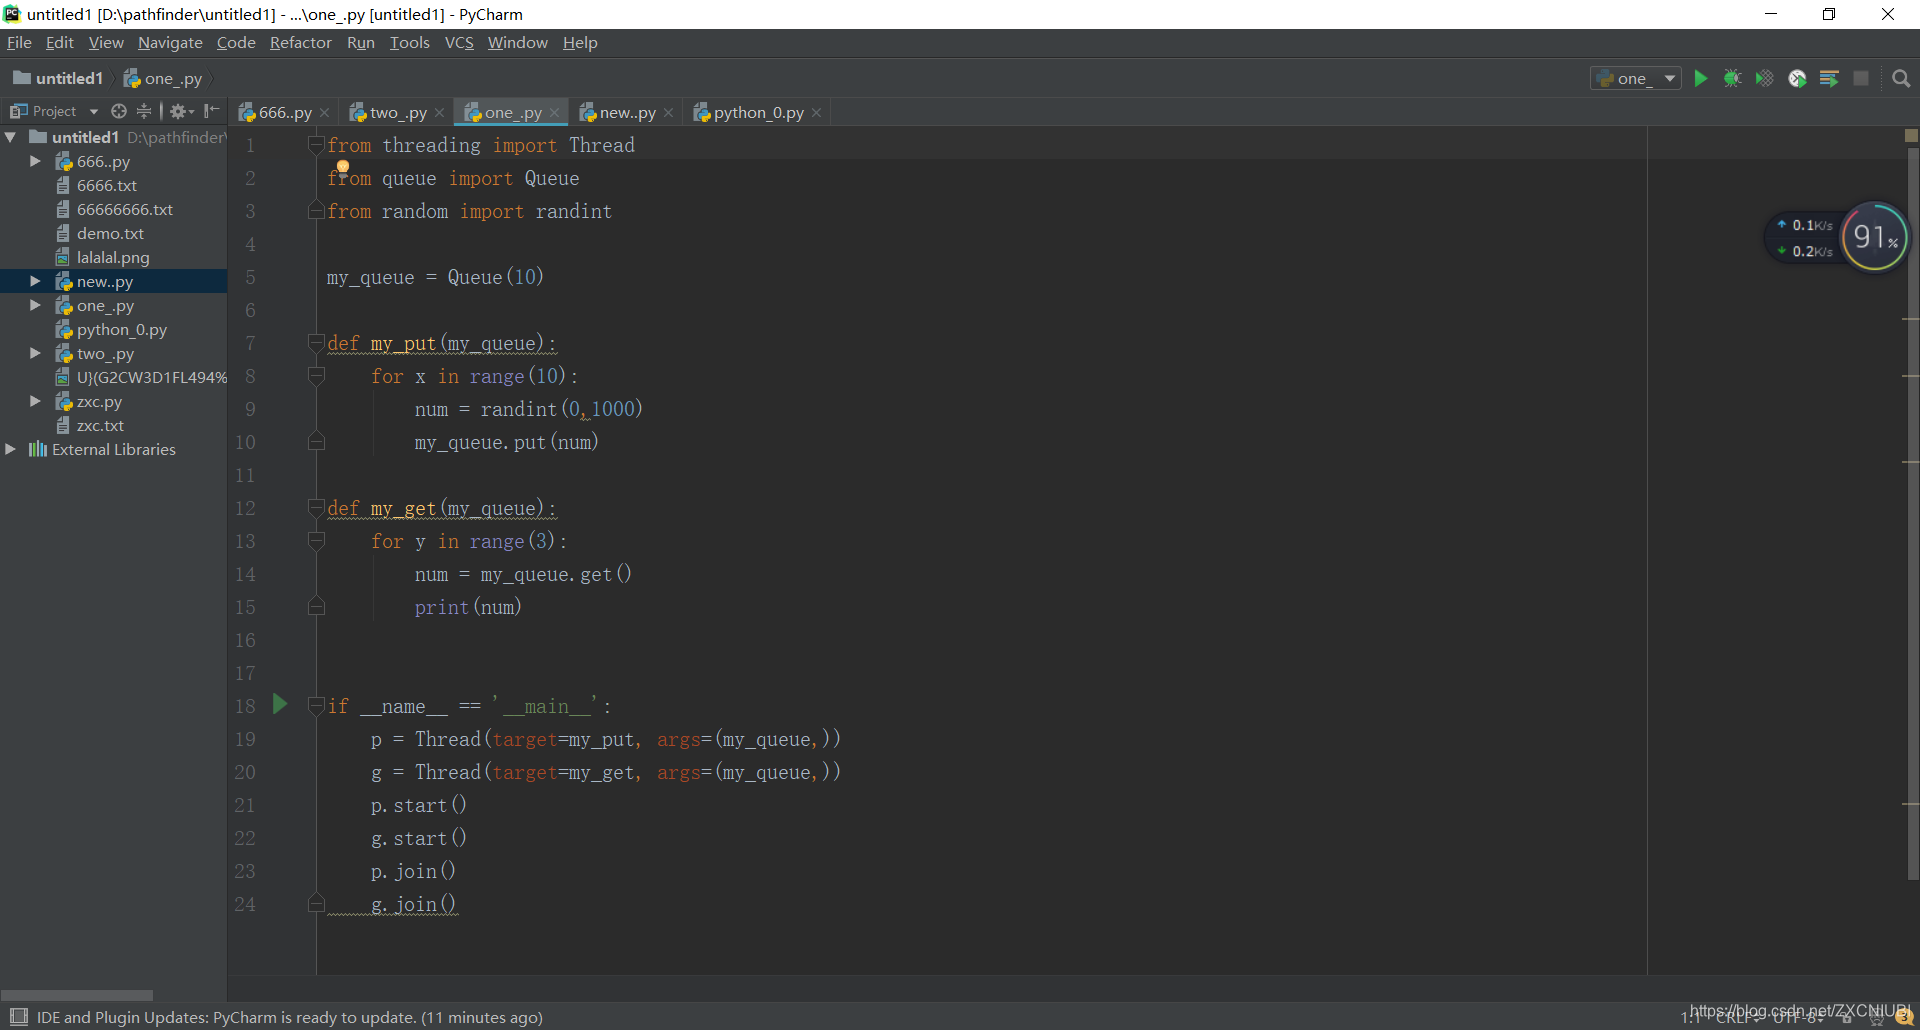1920x1030 pixels.
Task: Close the 666..py editor tab
Action: (x=325, y=113)
